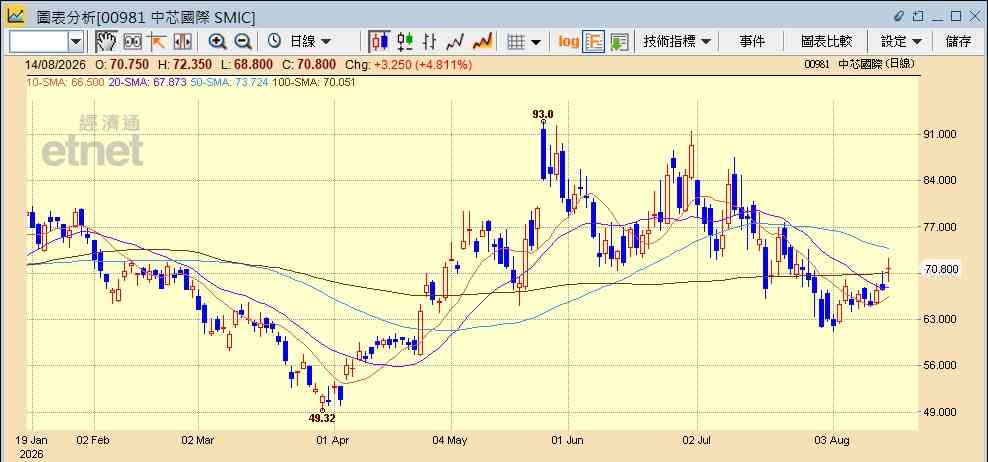Click the 10-SMA: 66.500 legend label
The image size is (988, 462).
(66, 82)
